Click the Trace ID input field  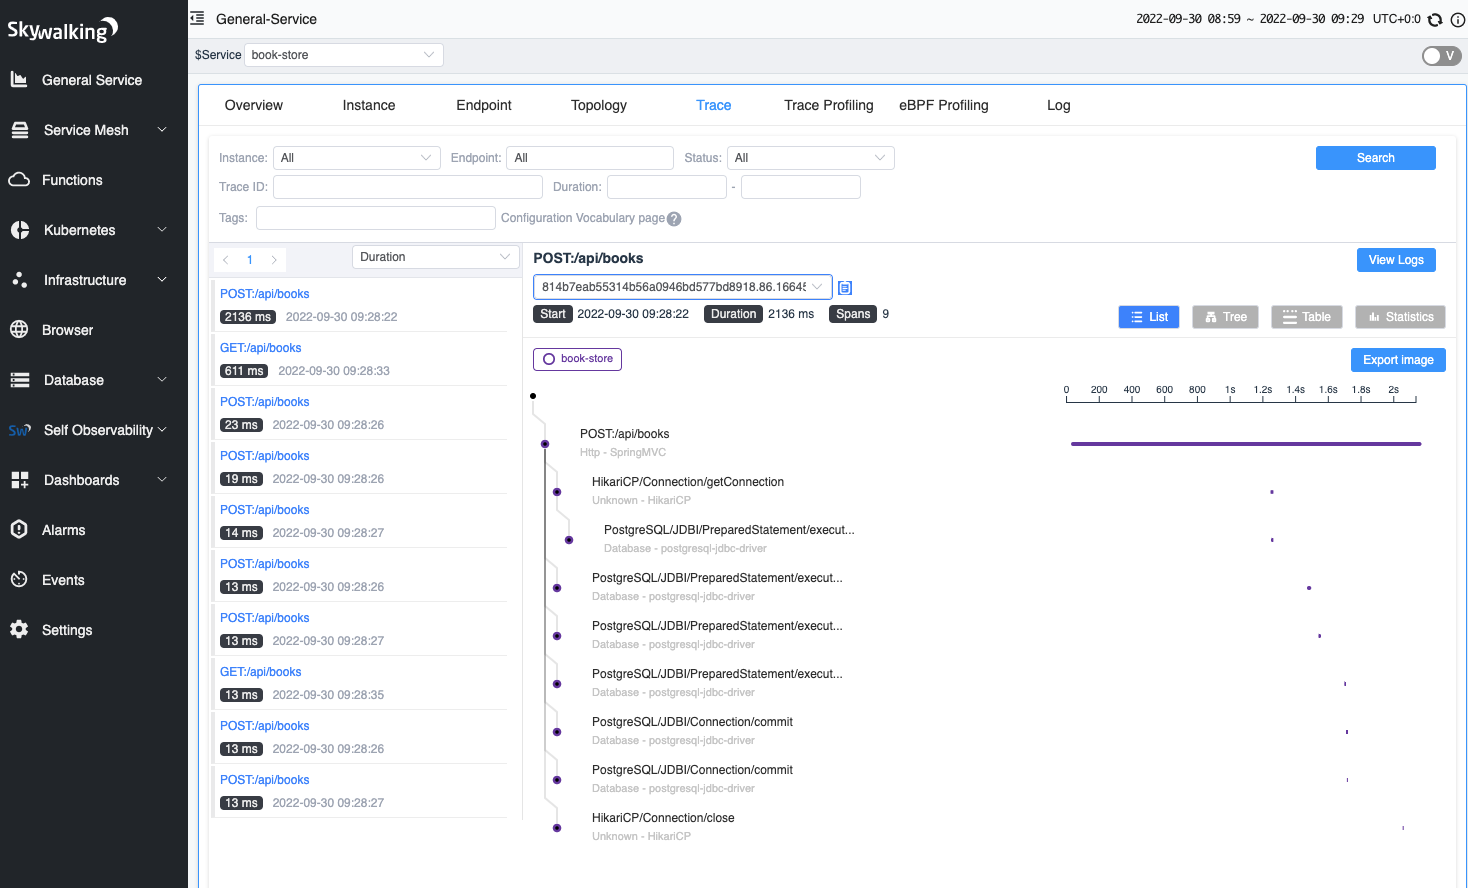[x=408, y=187]
